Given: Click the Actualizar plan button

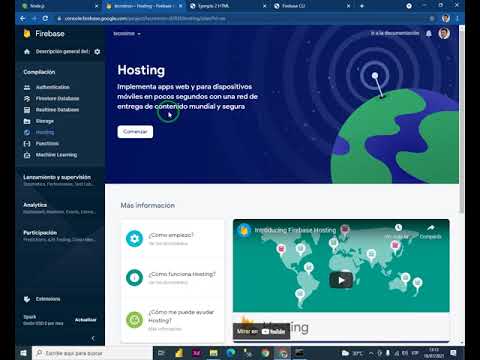Looking at the screenshot, I should pos(85,320).
